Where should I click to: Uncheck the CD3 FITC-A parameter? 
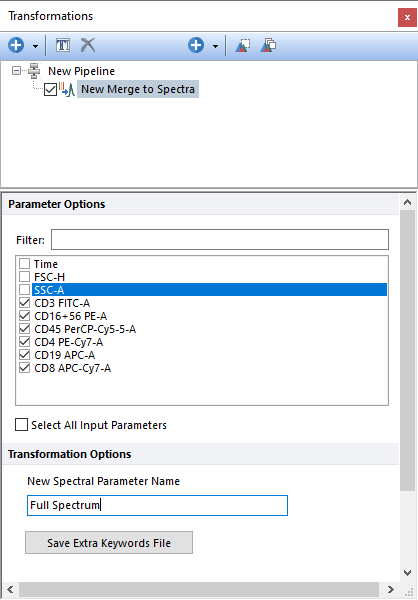24,303
